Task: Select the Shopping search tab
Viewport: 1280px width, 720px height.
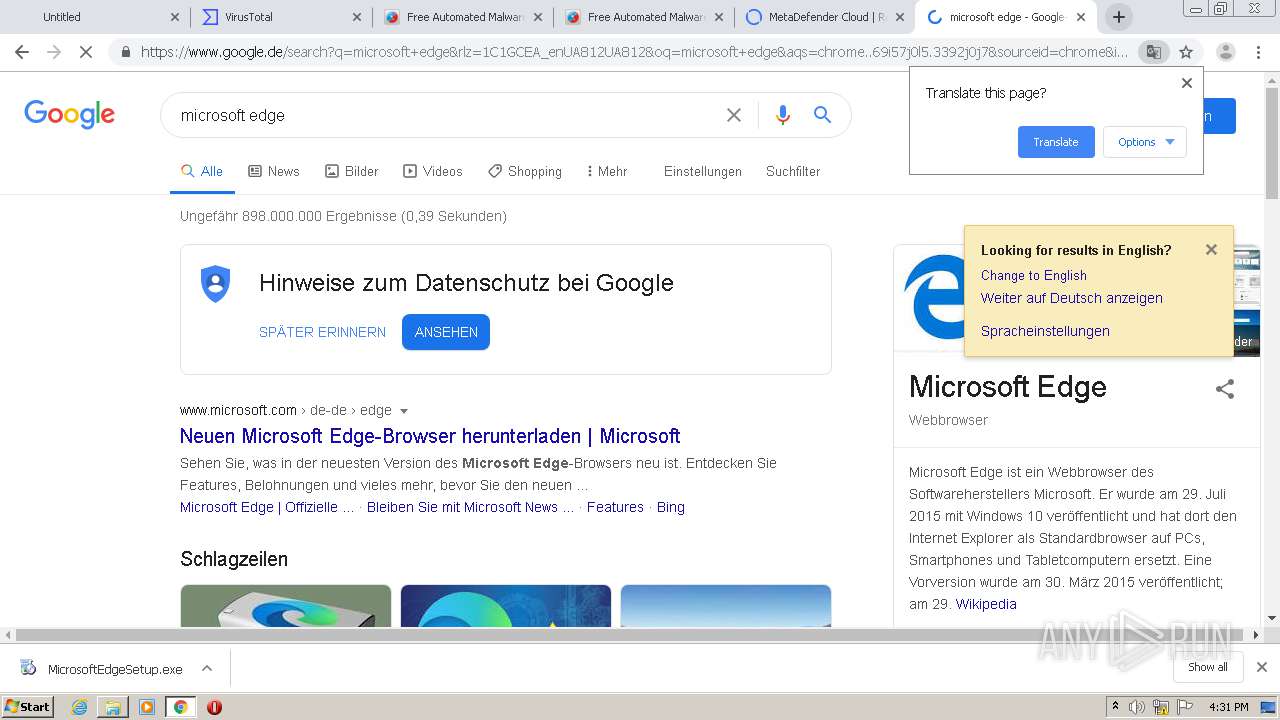Action: coord(525,171)
